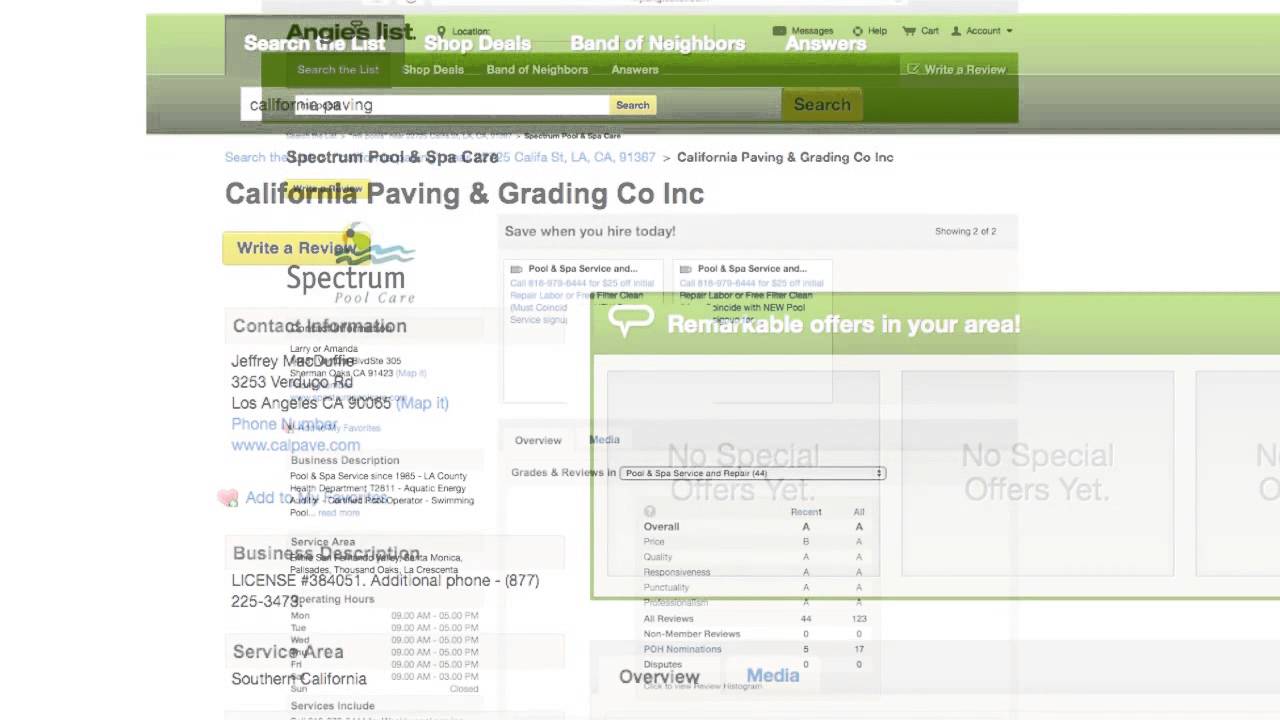Click the large Shop Deals heading

(477, 43)
